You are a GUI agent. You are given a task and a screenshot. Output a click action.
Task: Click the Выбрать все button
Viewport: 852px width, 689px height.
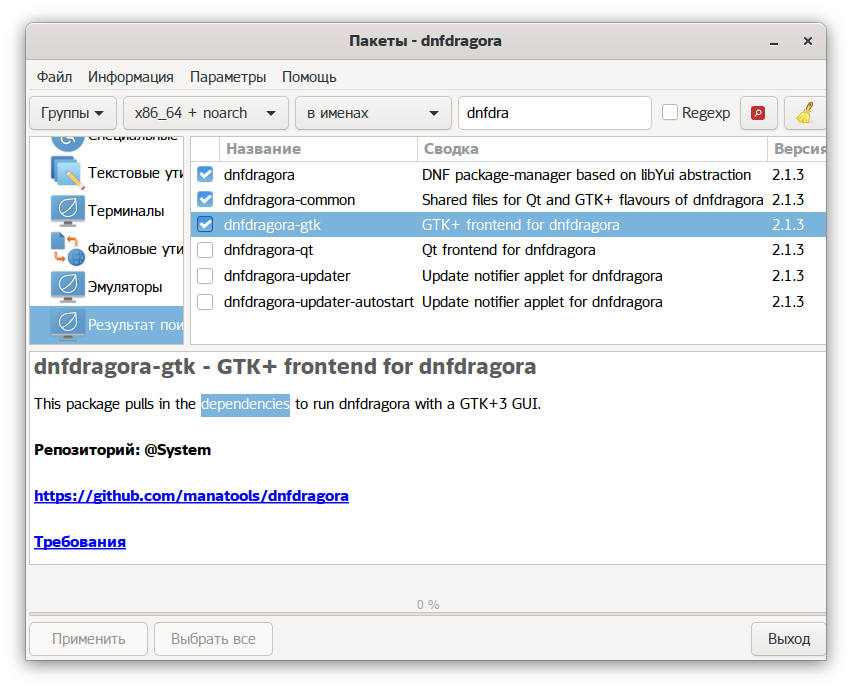213,639
